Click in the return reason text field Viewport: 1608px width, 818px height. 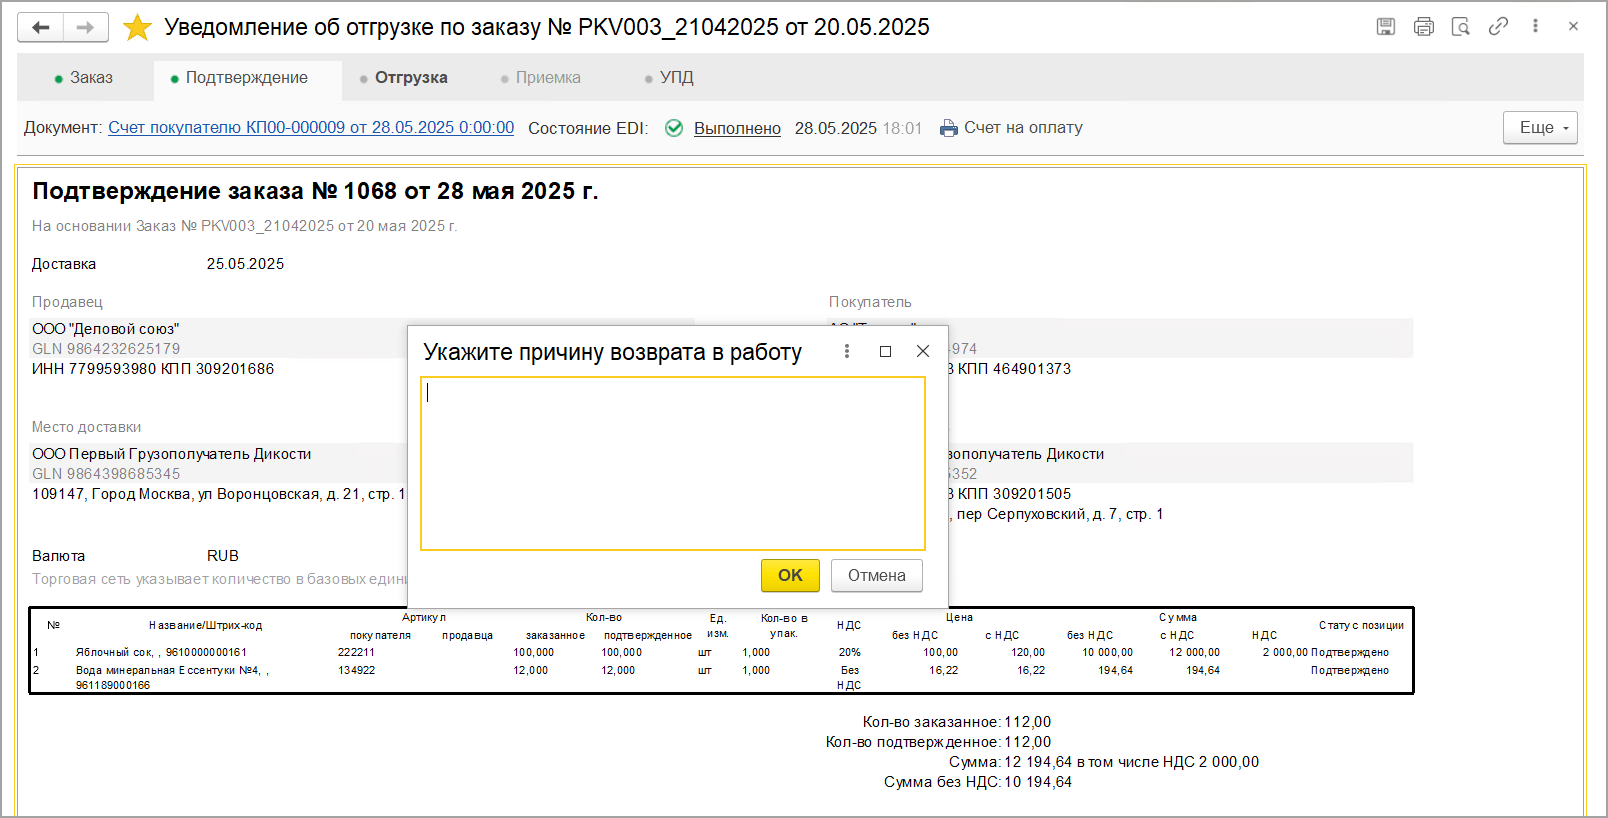pyautogui.click(x=672, y=463)
